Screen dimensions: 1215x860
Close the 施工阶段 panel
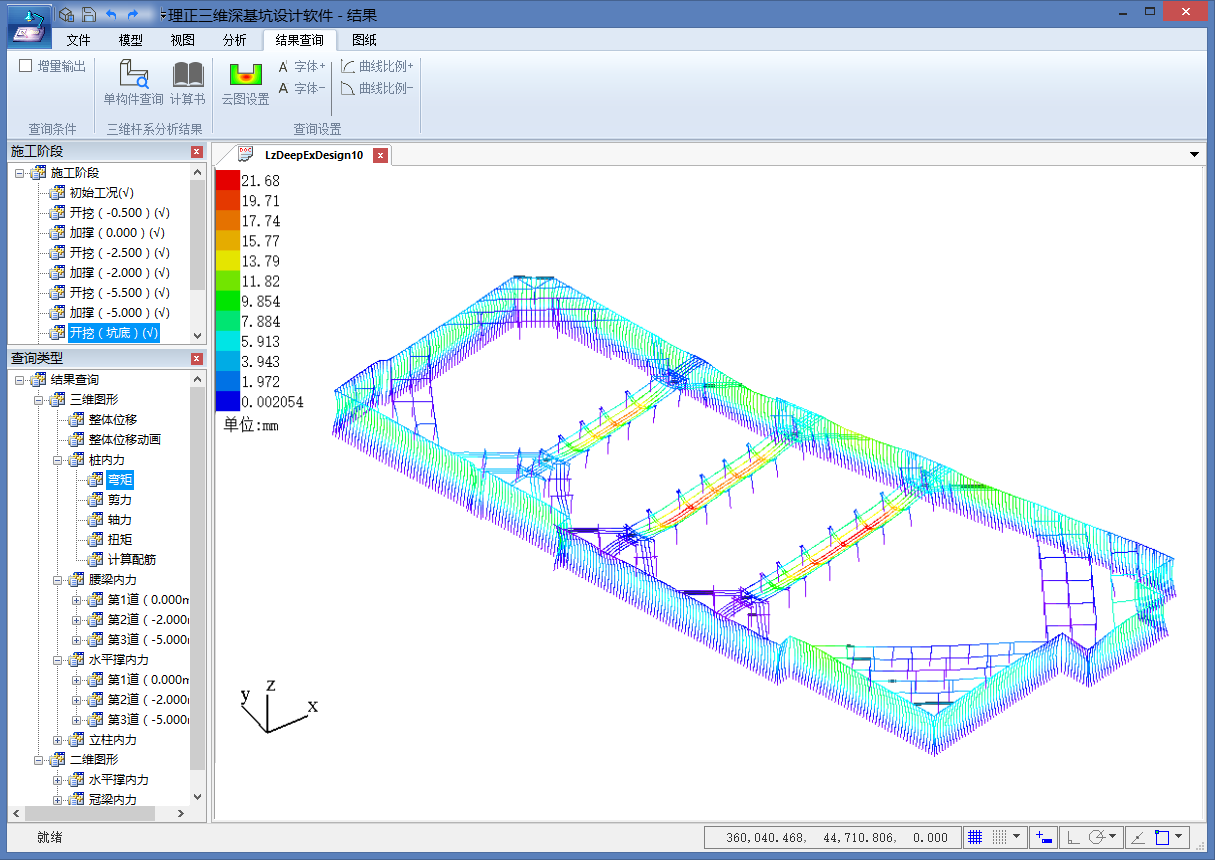click(196, 151)
